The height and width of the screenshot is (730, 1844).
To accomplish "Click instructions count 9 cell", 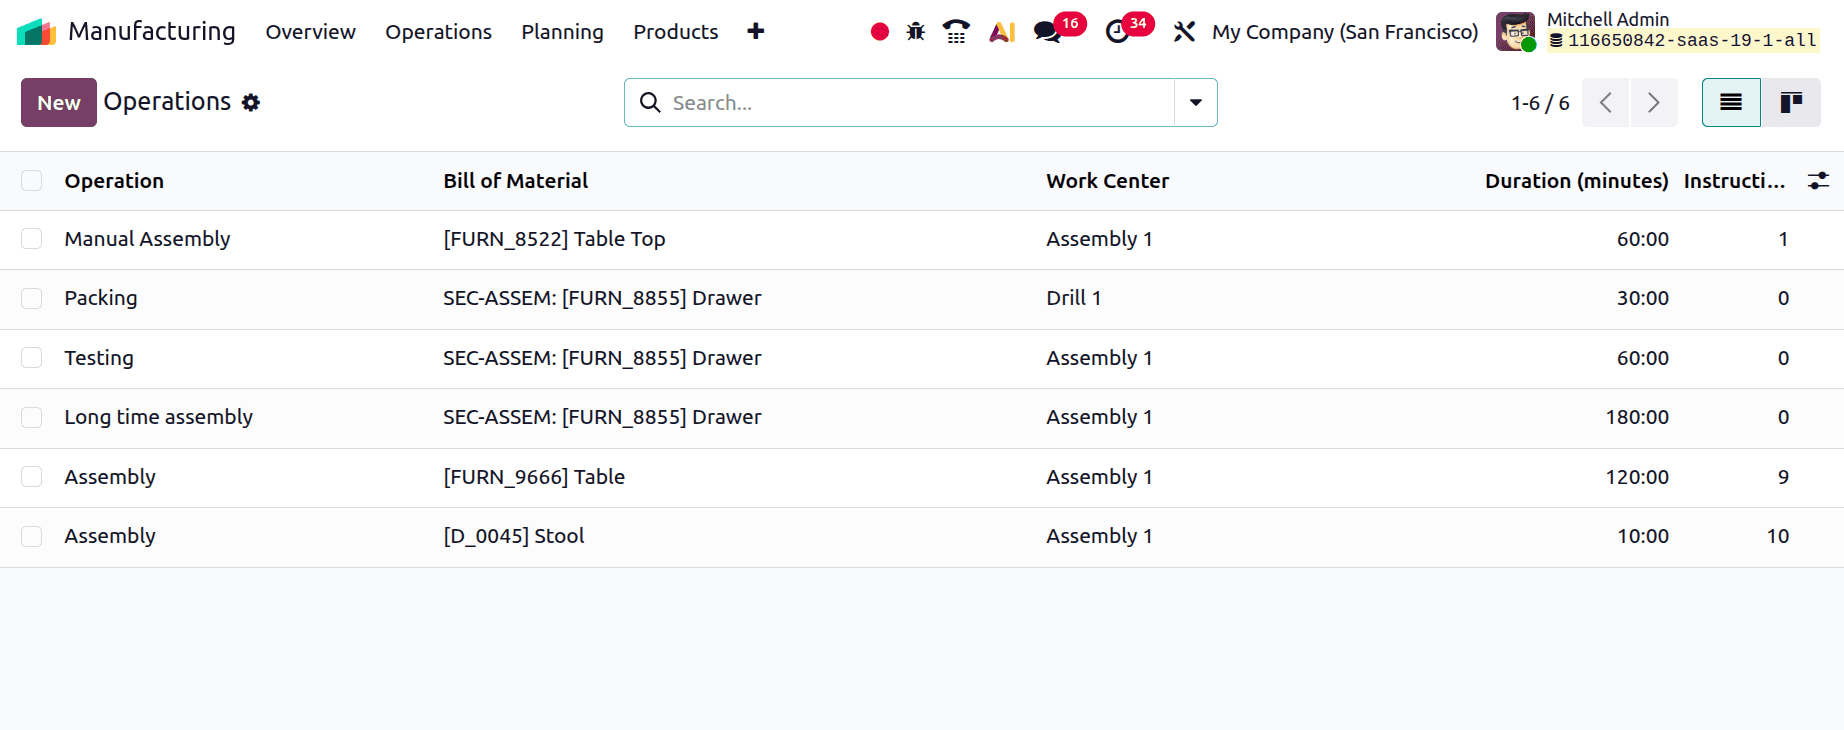I will pos(1783,477).
